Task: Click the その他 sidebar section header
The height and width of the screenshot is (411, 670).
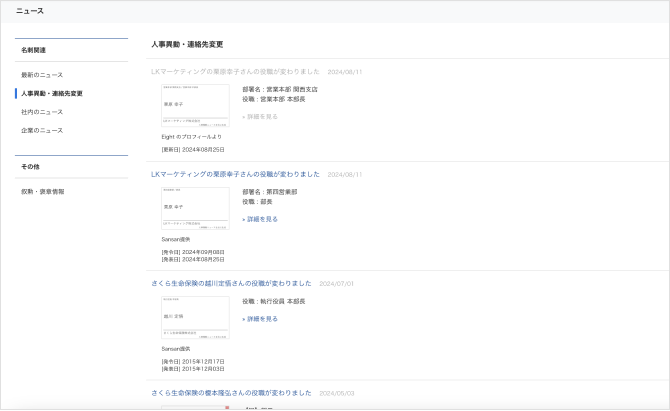Action: [30, 166]
